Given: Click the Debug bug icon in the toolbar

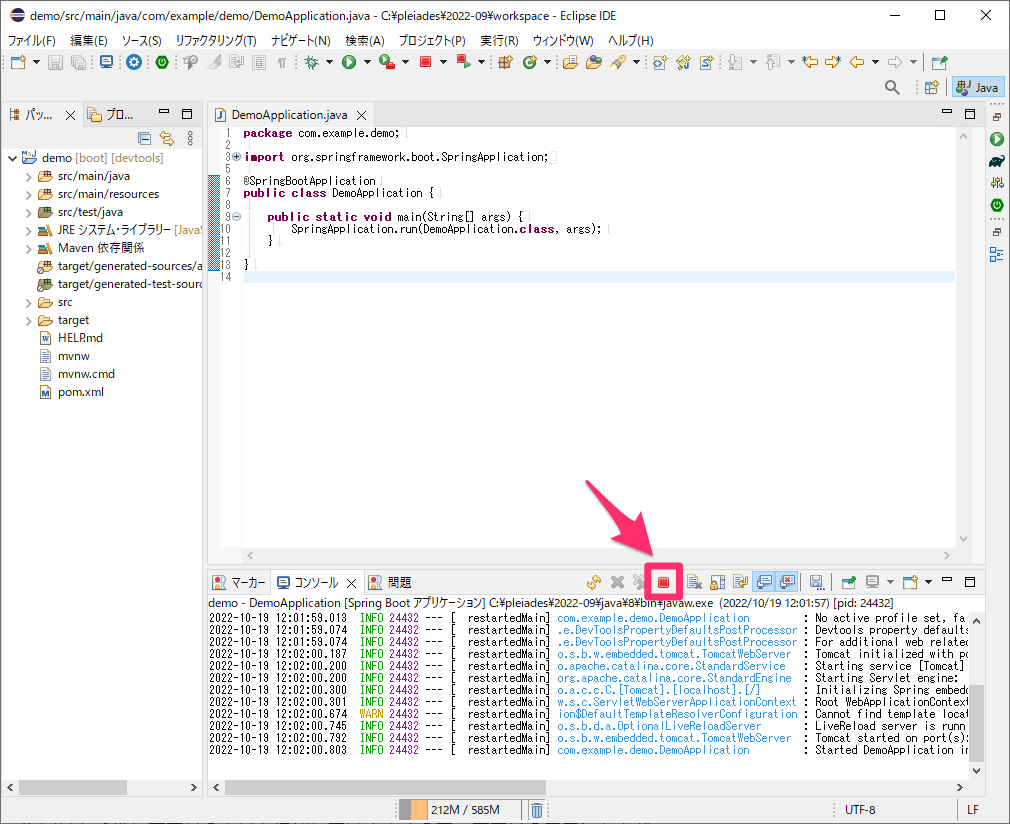Looking at the screenshot, I should (312, 62).
